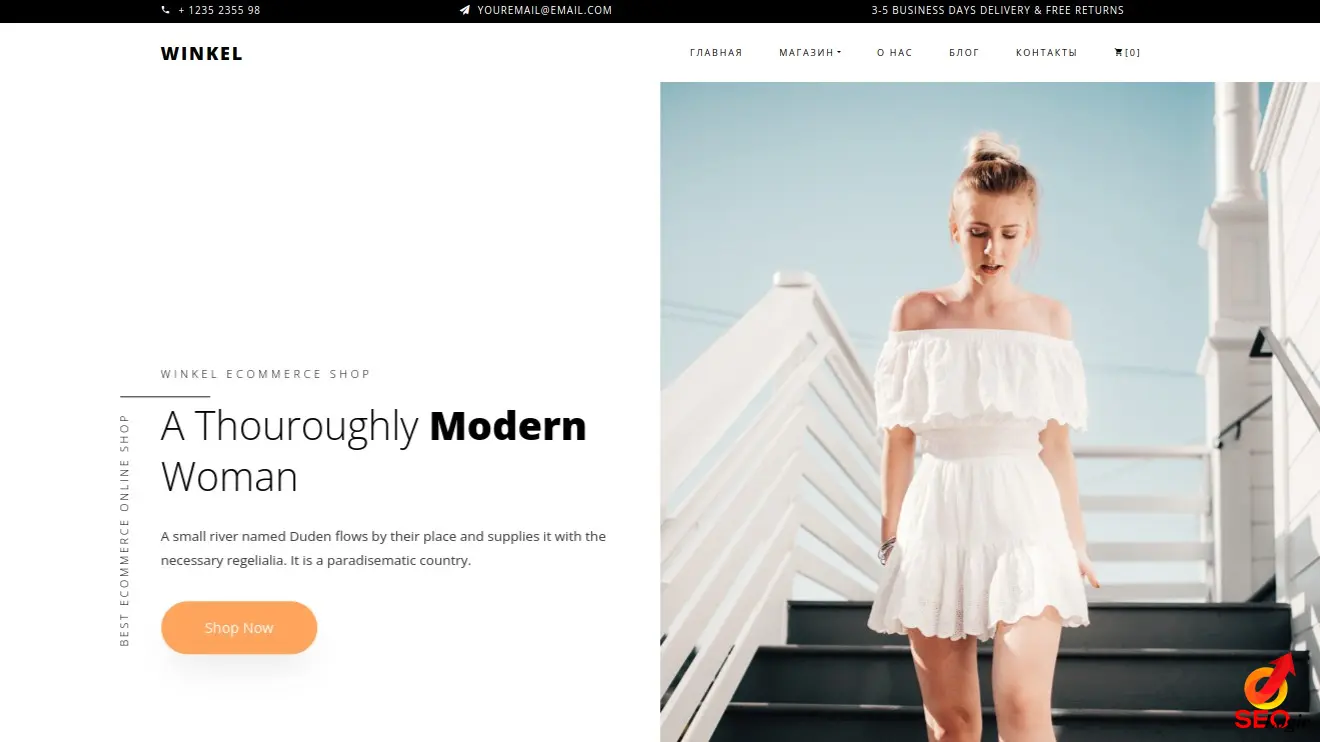1320x742 pixels.
Task: Open the ГЛАВНАЯ menu item
Action: [716, 53]
